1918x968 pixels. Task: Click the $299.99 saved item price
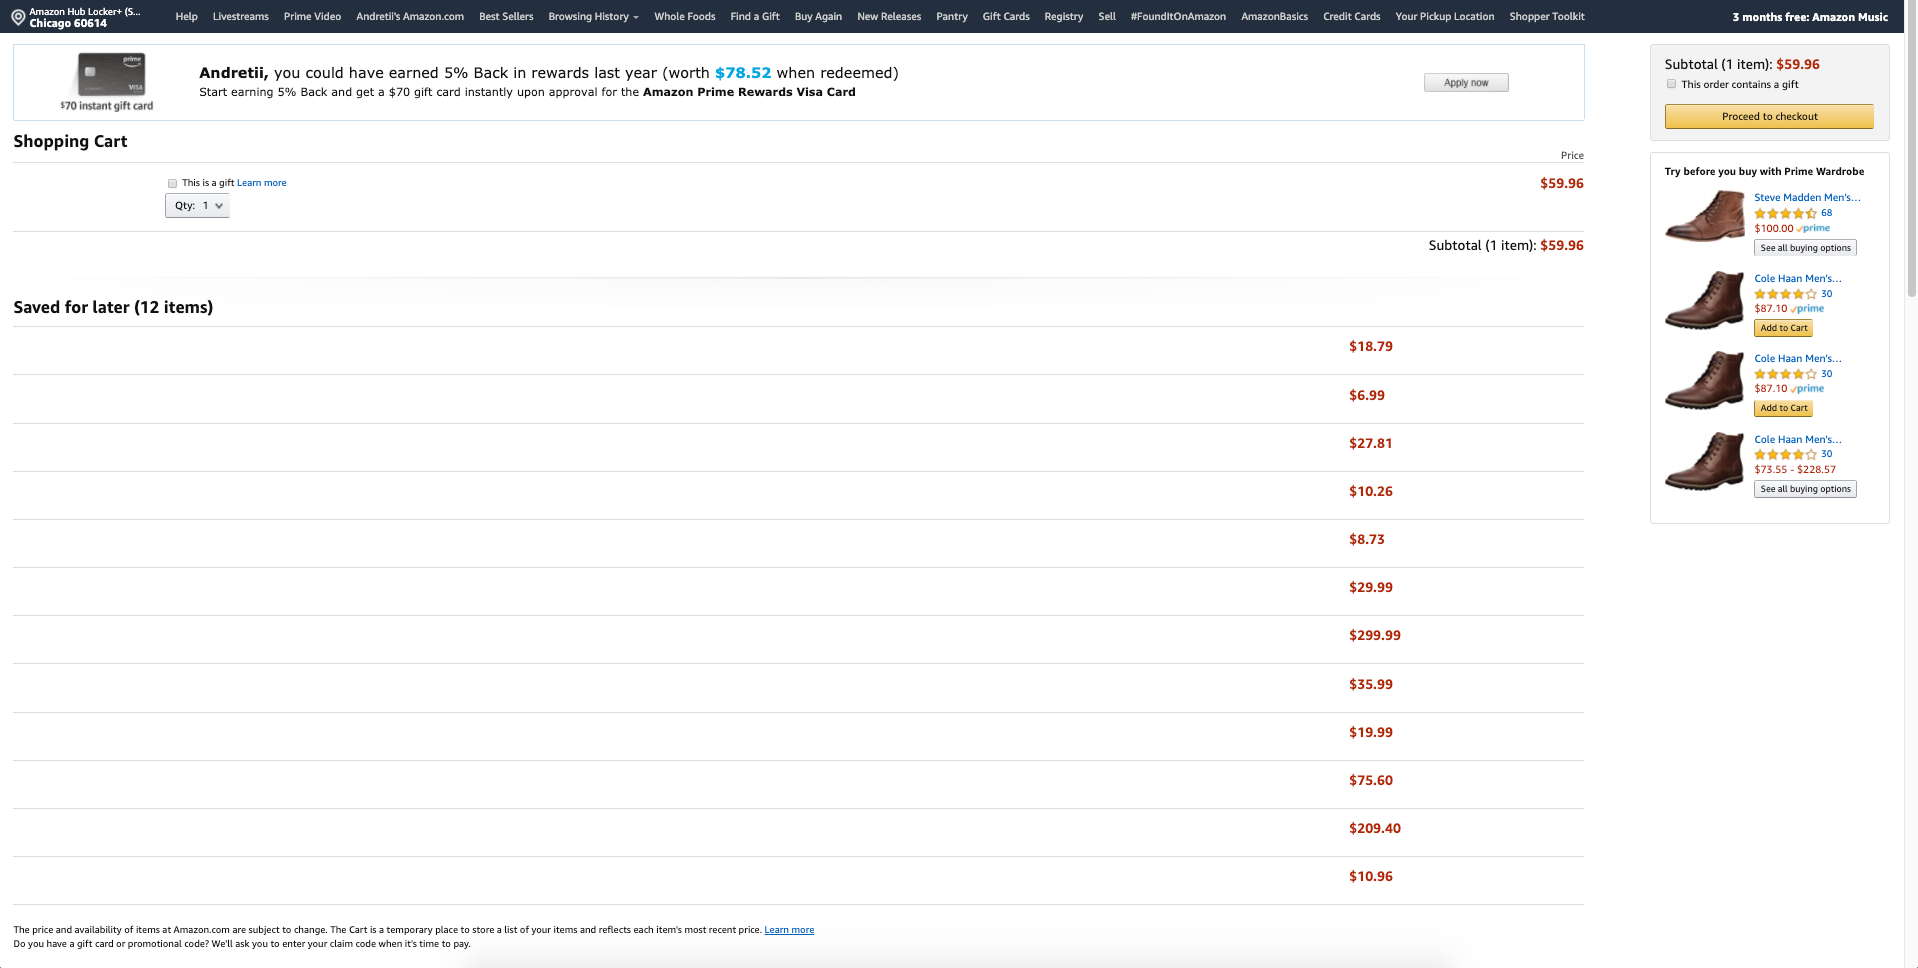point(1374,636)
